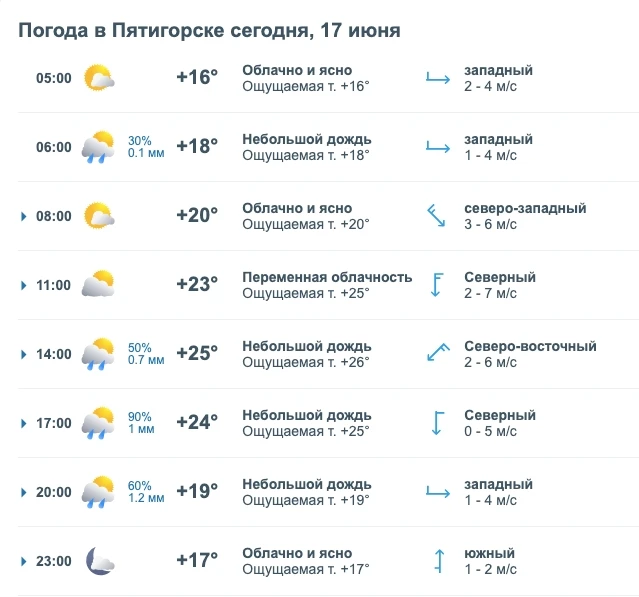Click the Погода в Пятигорске сегодня heading
Image resolution: width=639 pixels, height=597 pixels.
pyautogui.click(x=163, y=31)
